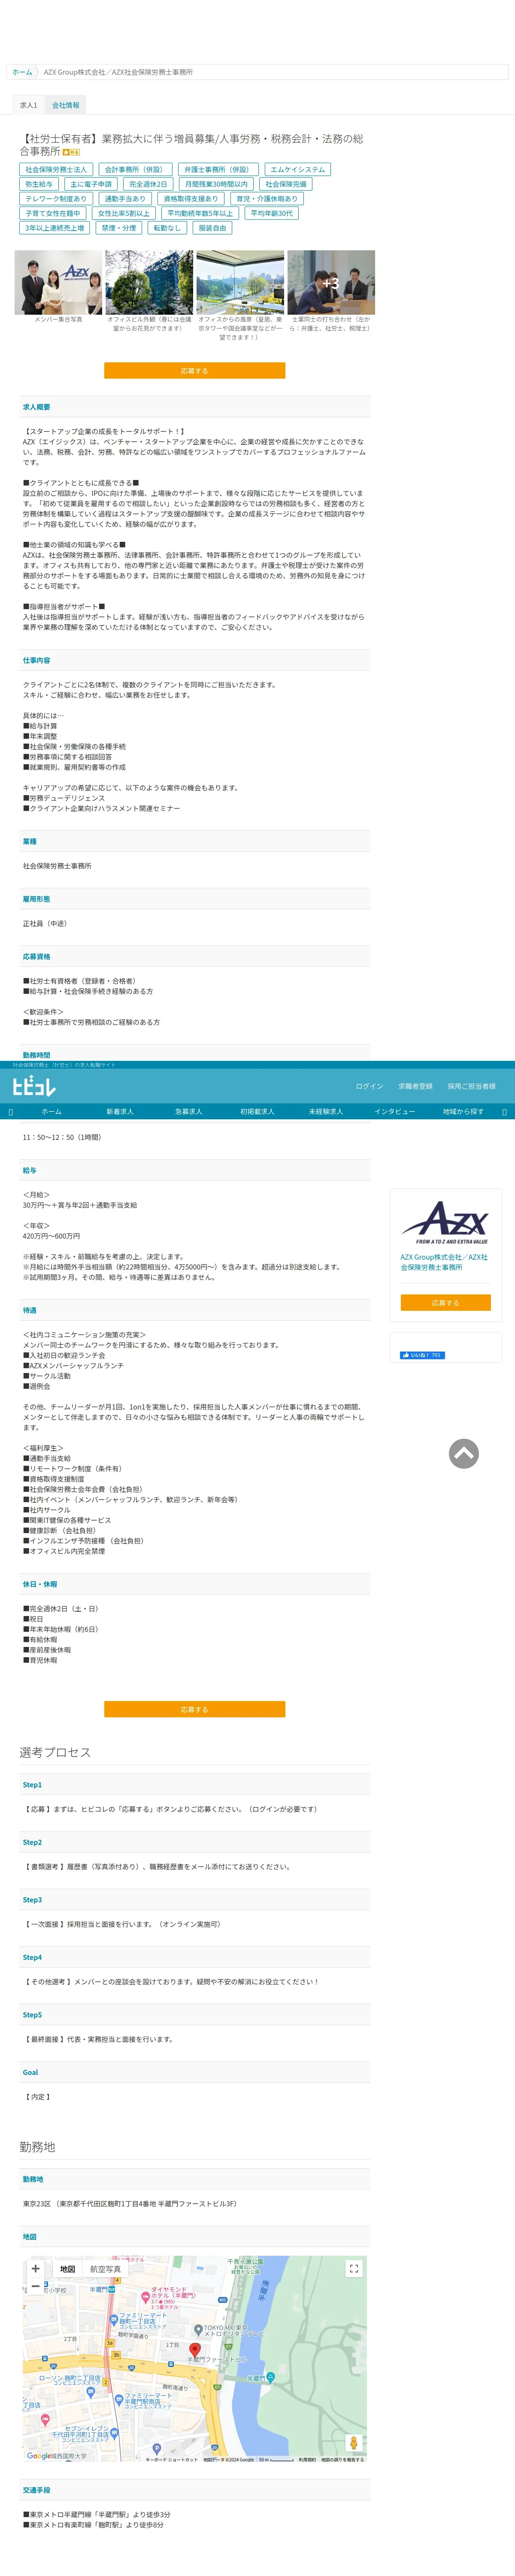Click the 社会保険完備 tag

(x=286, y=184)
